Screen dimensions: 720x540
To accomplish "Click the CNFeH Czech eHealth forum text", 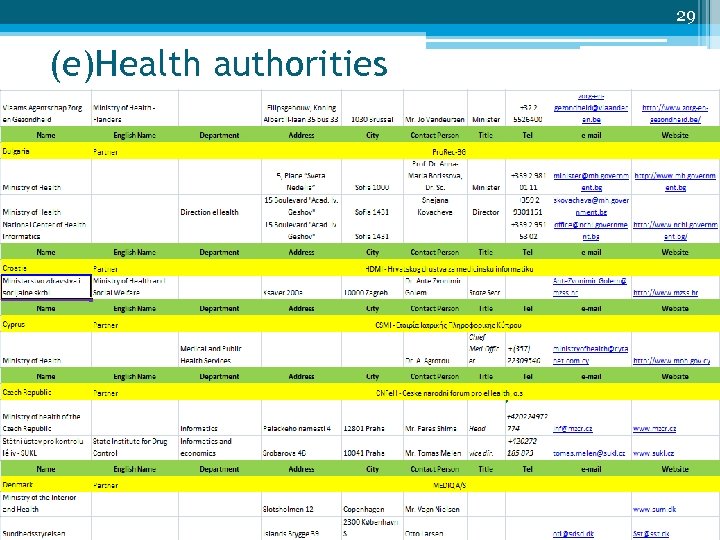I will coord(449,394).
